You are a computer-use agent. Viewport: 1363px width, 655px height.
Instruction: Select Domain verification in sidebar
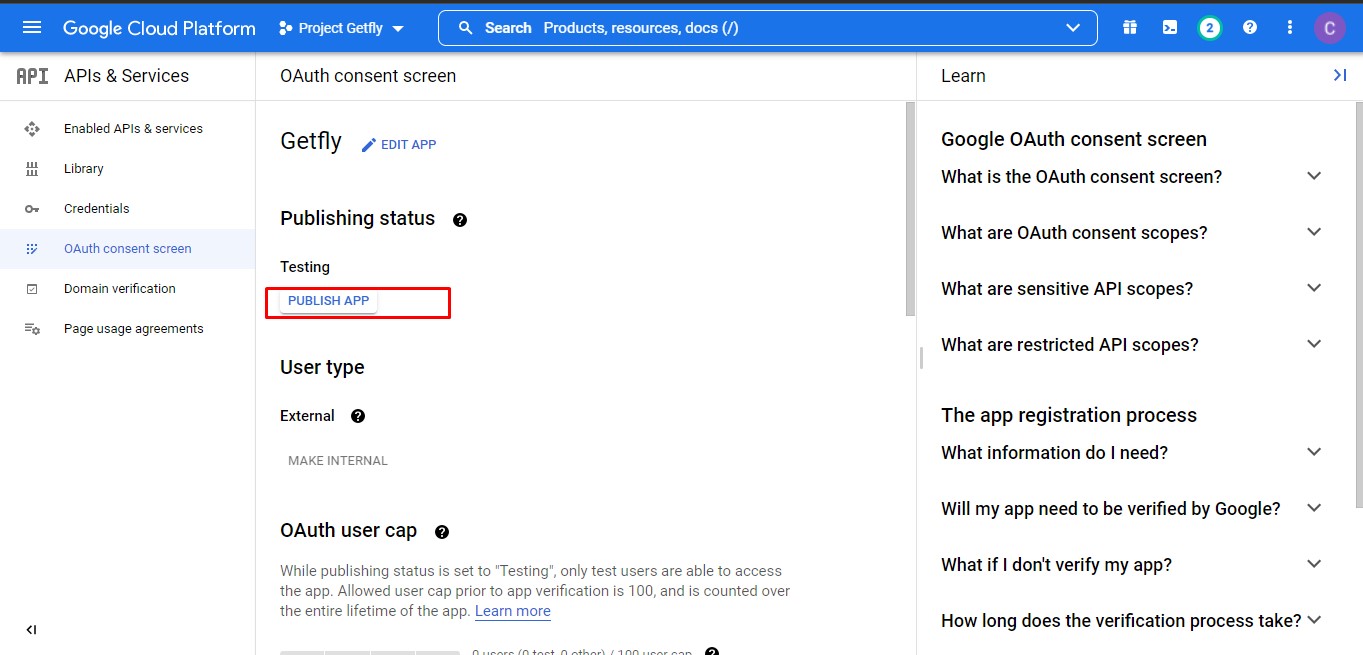click(119, 289)
